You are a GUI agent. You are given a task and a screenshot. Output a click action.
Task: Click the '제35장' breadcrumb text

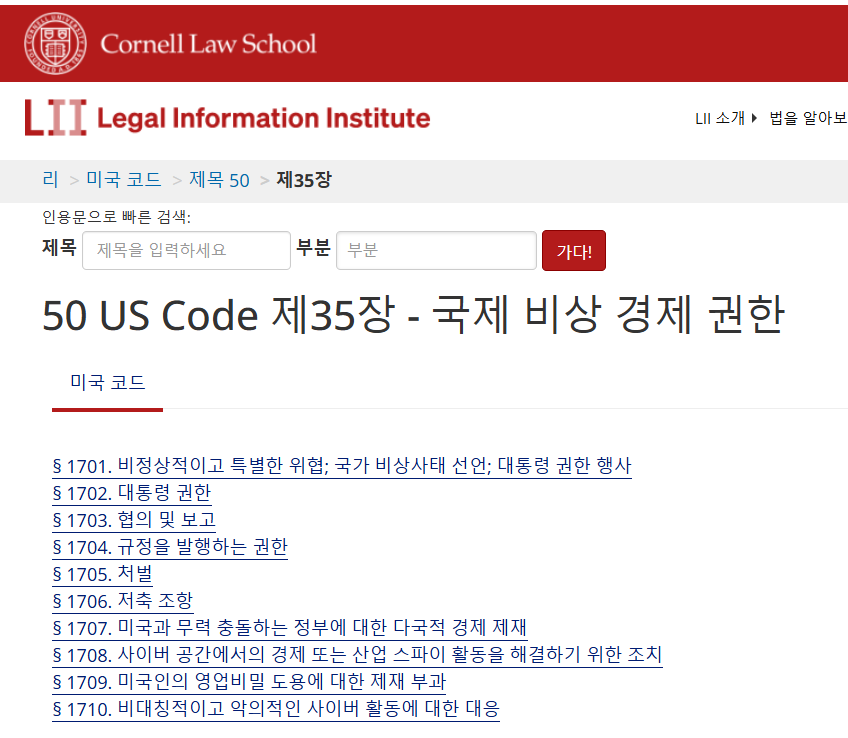[304, 179]
